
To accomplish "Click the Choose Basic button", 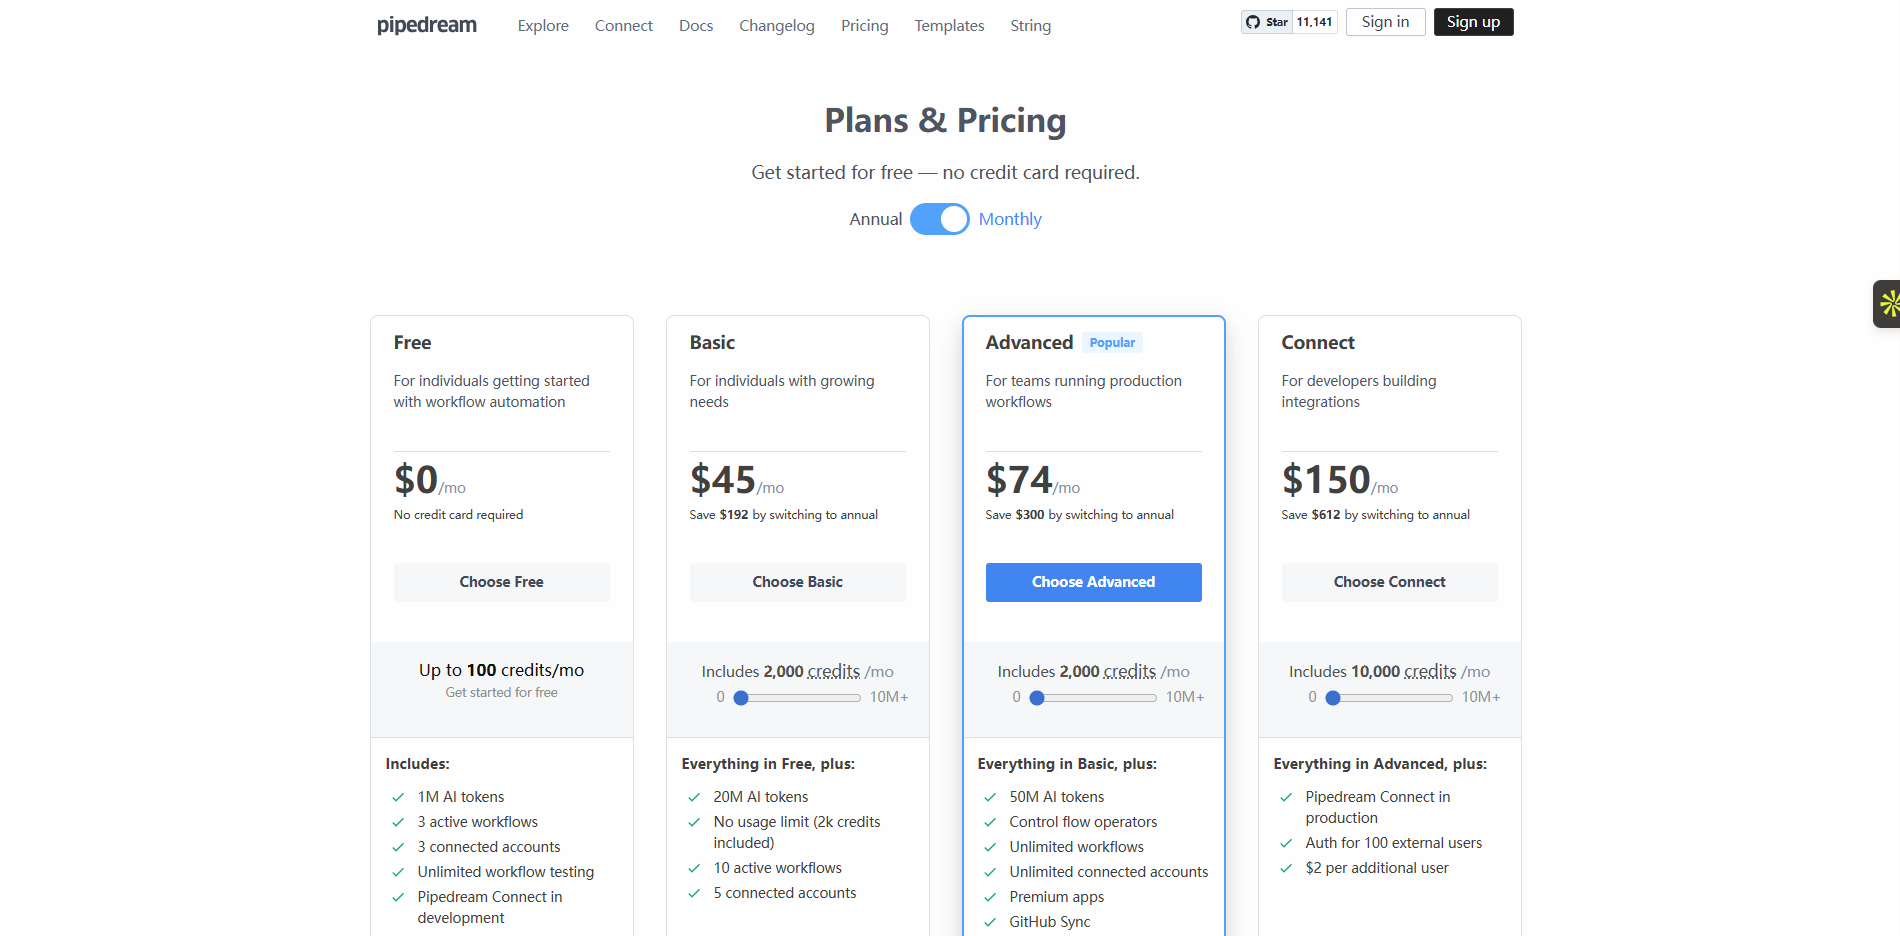I will tap(797, 581).
